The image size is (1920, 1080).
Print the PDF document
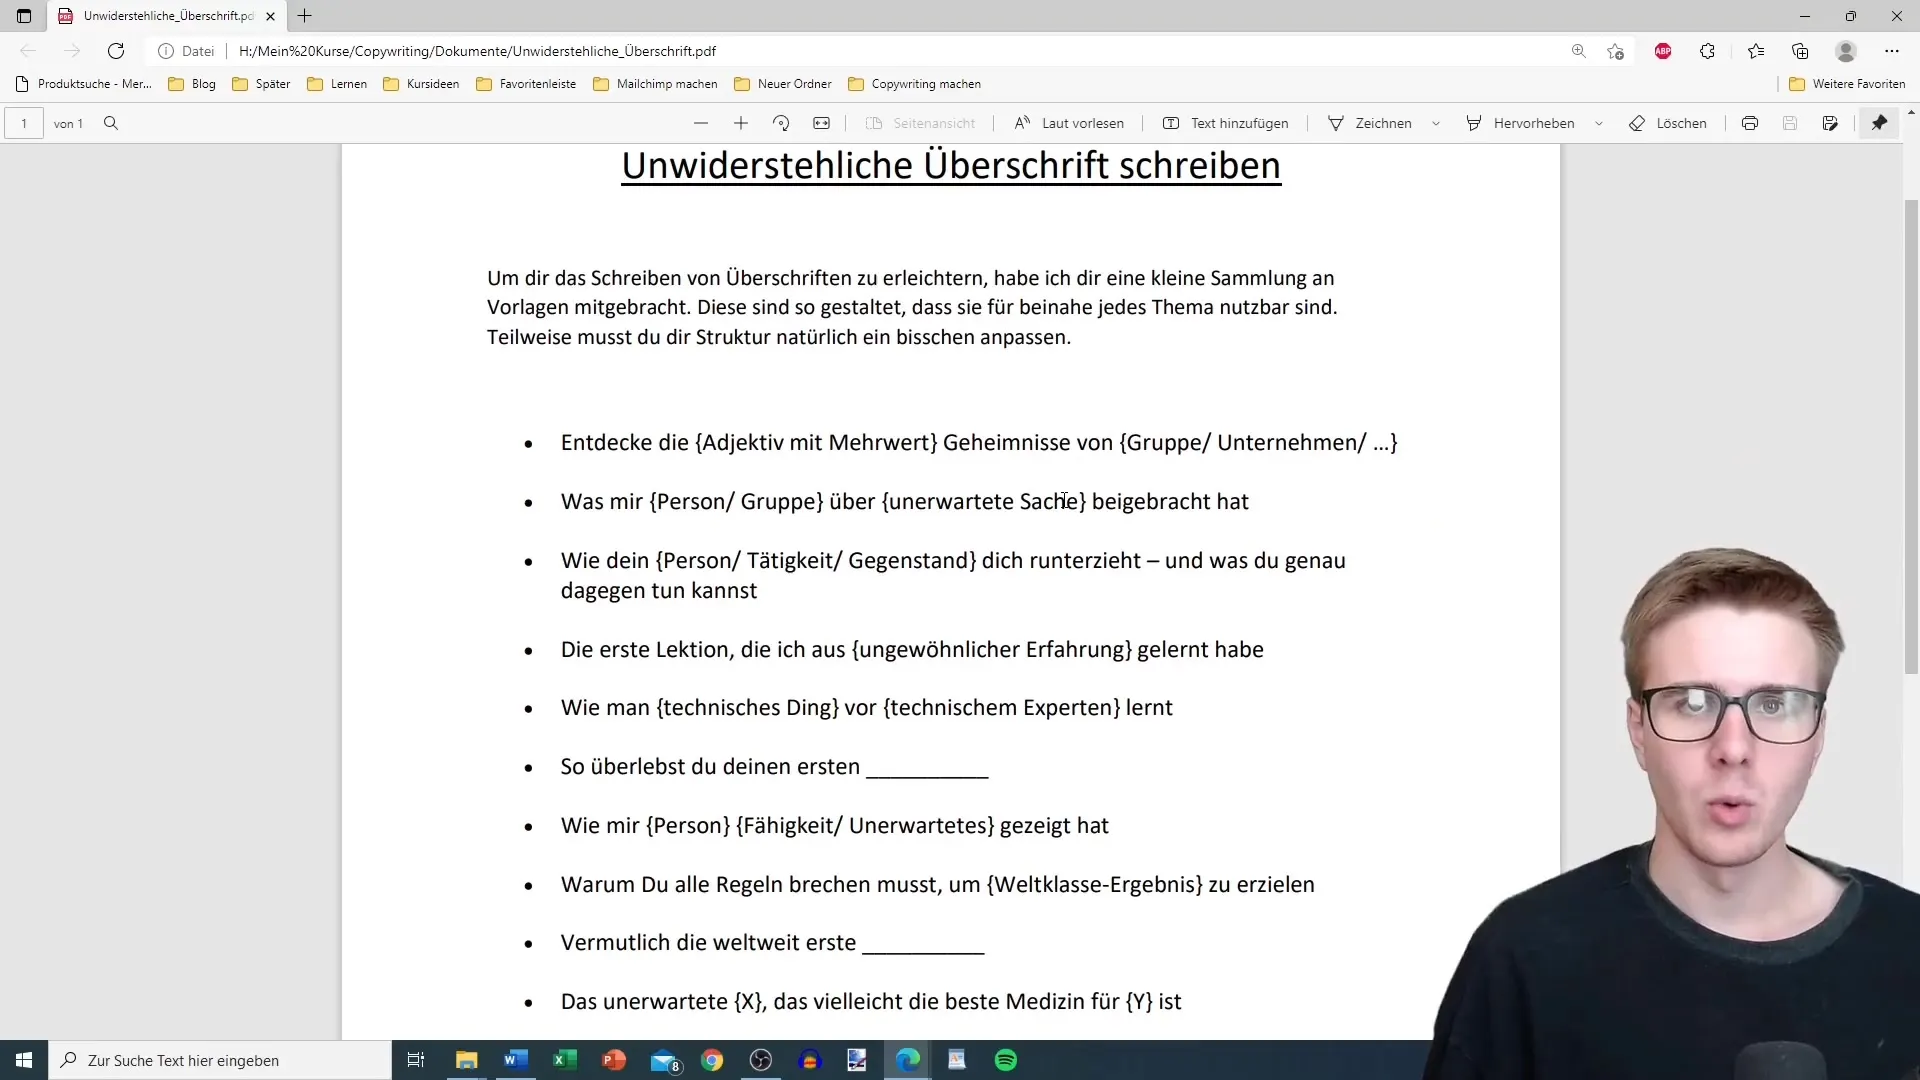tap(1750, 123)
